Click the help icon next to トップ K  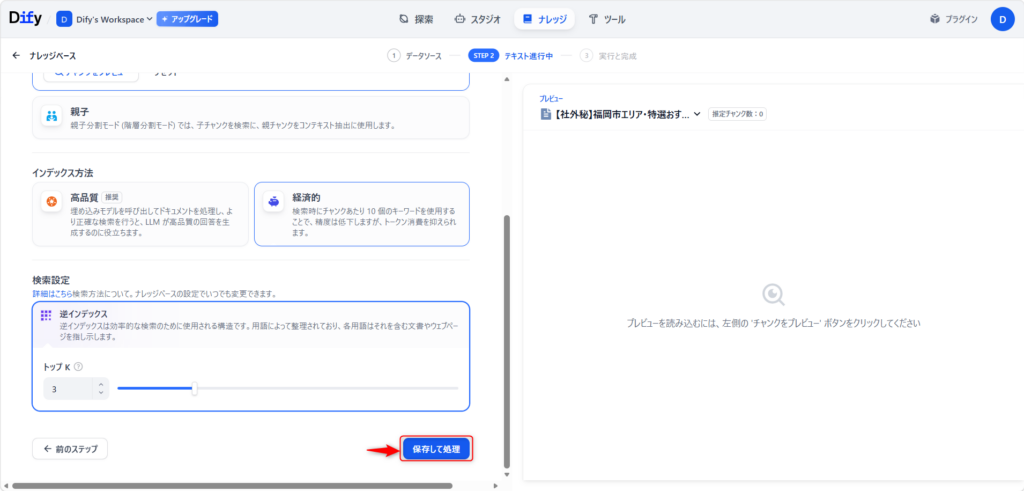78,367
